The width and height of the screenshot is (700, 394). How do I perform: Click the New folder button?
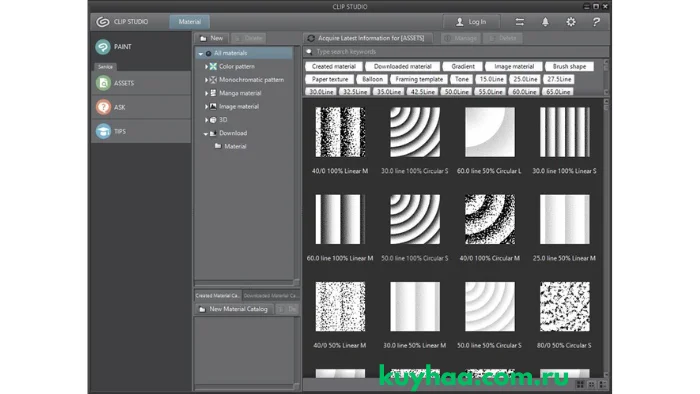pyautogui.click(x=212, y=38)
